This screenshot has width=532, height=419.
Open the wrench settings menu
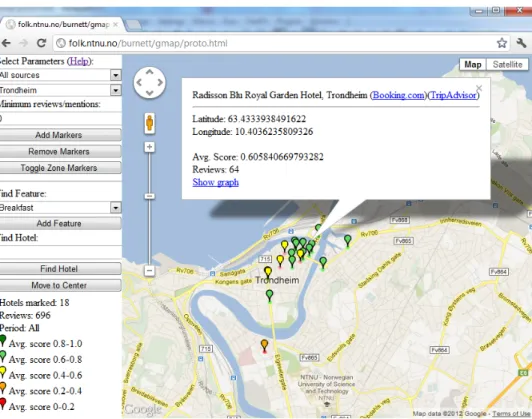coord(521,43)
